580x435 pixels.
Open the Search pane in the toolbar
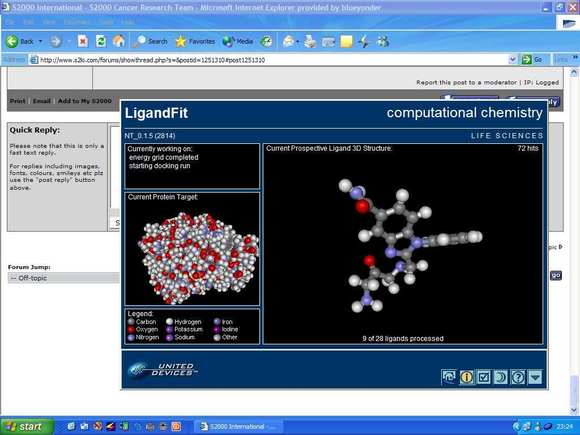150,41
